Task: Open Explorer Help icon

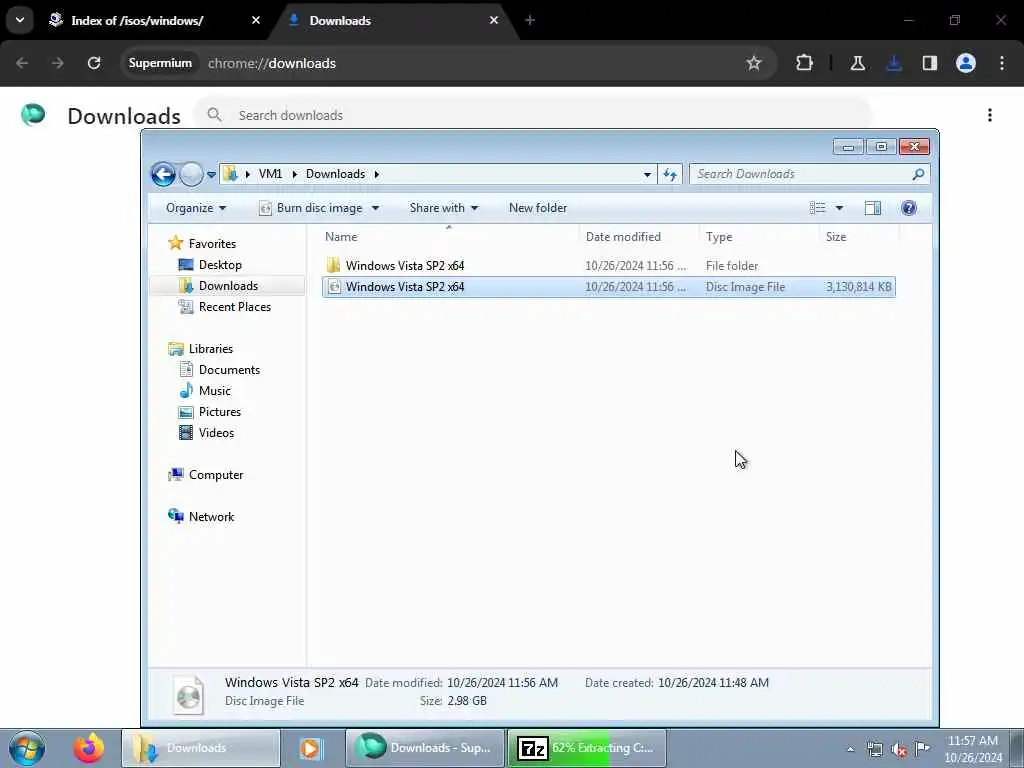Action: (x=908, y=208)
